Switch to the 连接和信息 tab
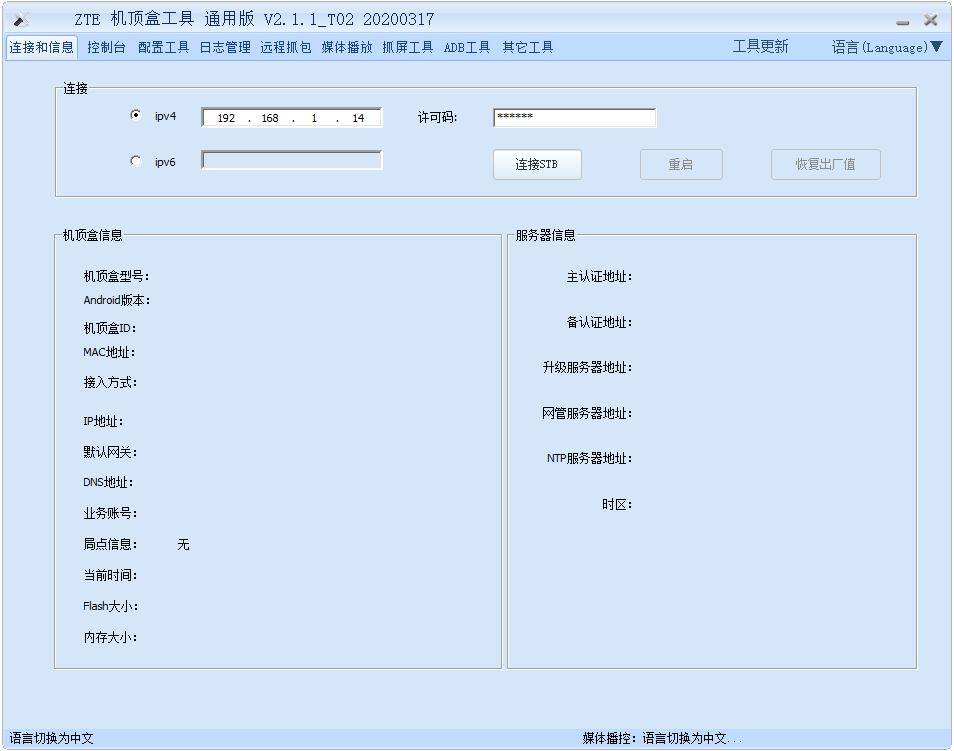954x751 pixels. [x=41, y=47]
